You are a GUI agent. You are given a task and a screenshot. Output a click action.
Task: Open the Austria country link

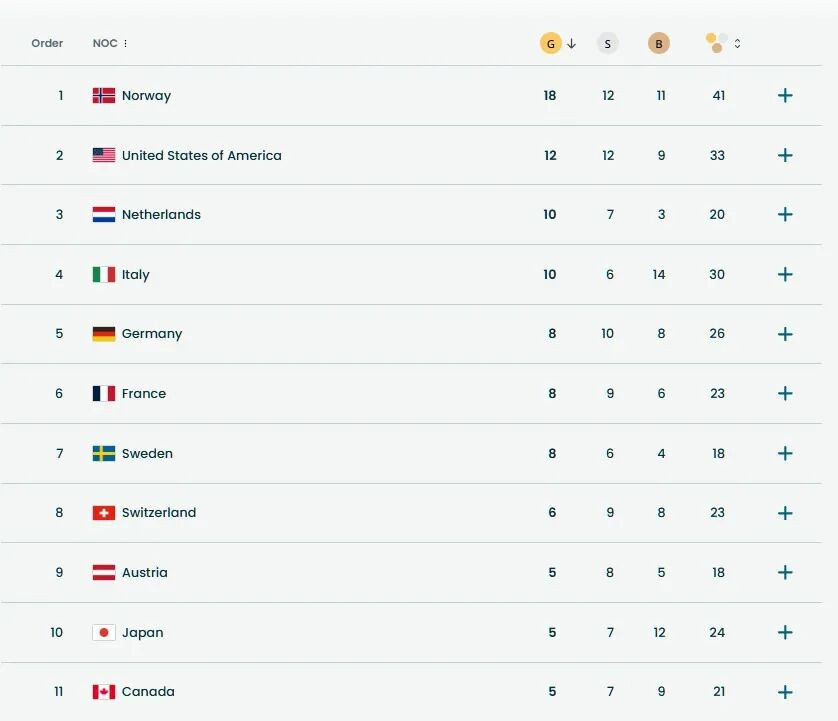tap(145, 573)
